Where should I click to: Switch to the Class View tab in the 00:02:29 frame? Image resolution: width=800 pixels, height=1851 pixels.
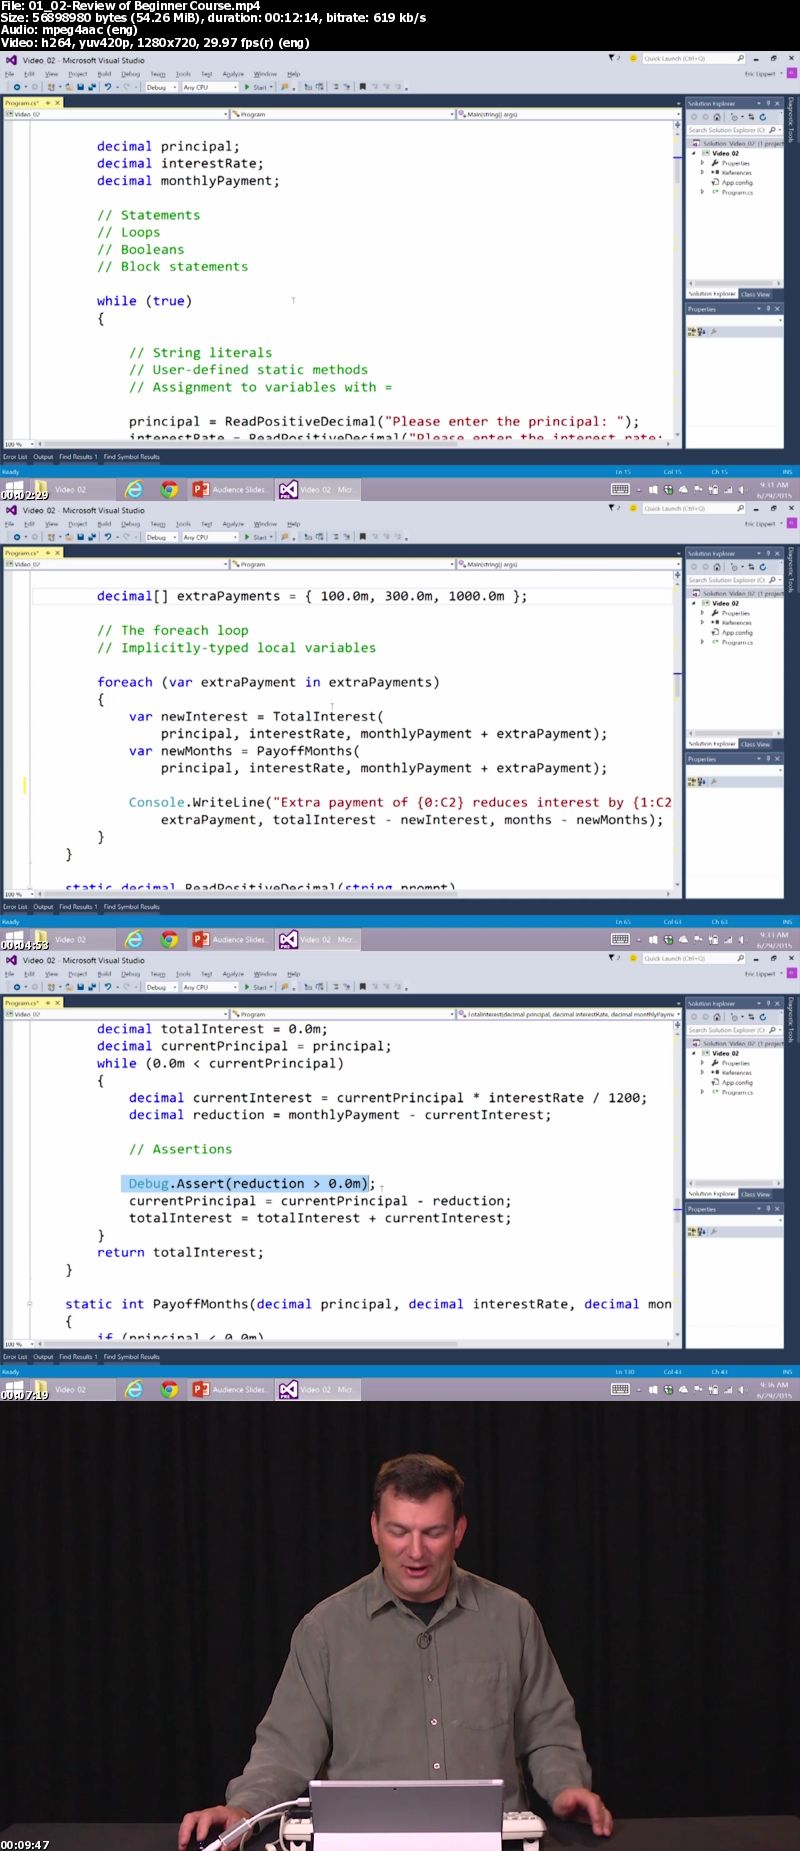coord(755,294)
